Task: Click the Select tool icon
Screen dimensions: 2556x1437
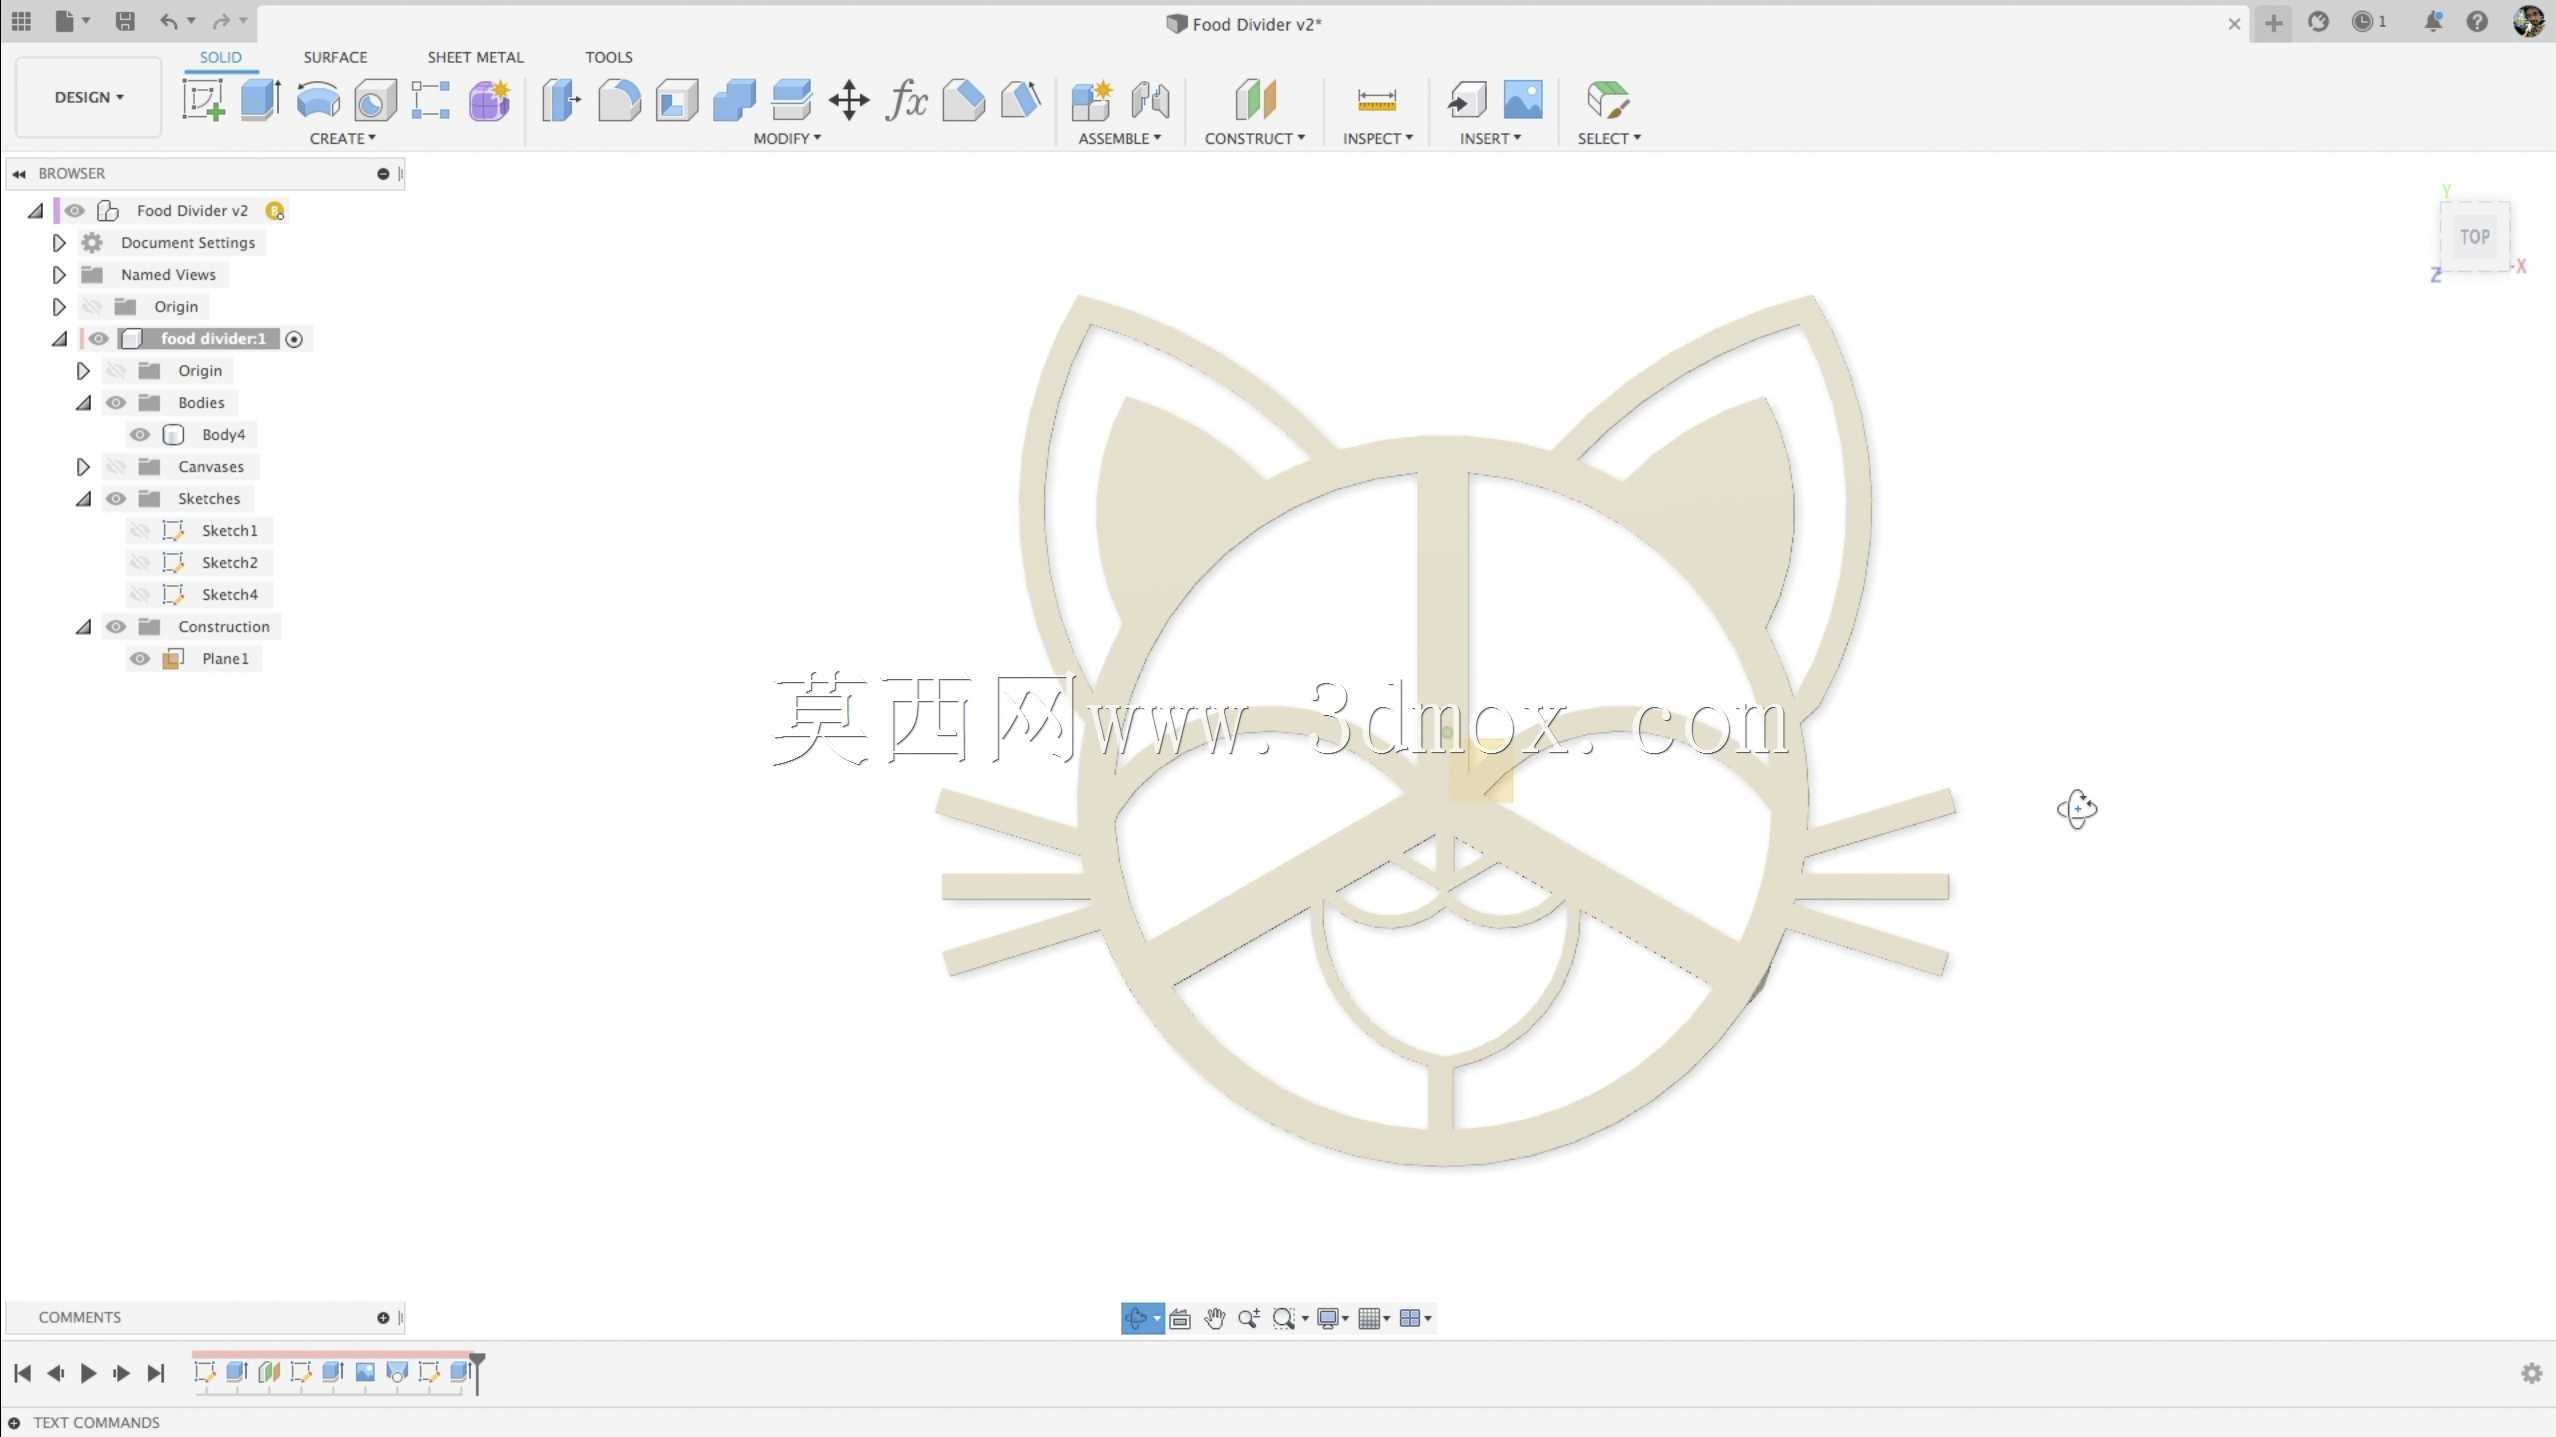Action: click(1608, 100)
